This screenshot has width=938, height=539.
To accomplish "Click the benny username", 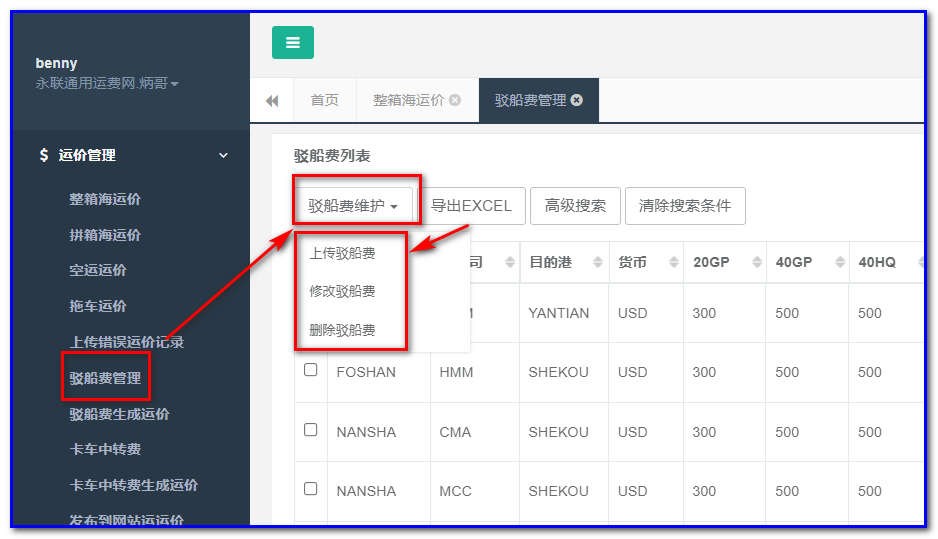I will pos(56,63).
